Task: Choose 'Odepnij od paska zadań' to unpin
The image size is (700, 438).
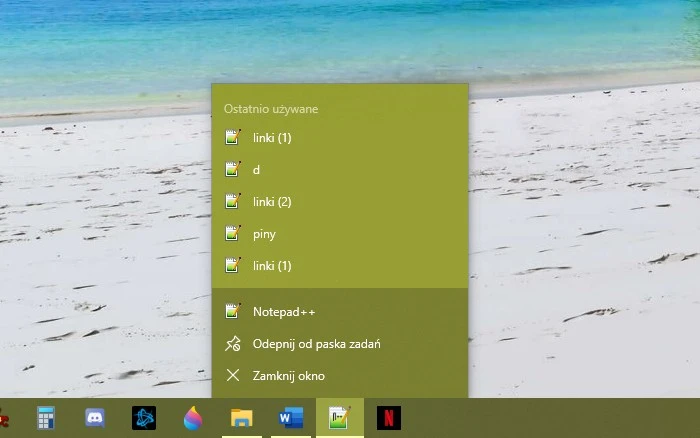Action: tap(316, 344)
